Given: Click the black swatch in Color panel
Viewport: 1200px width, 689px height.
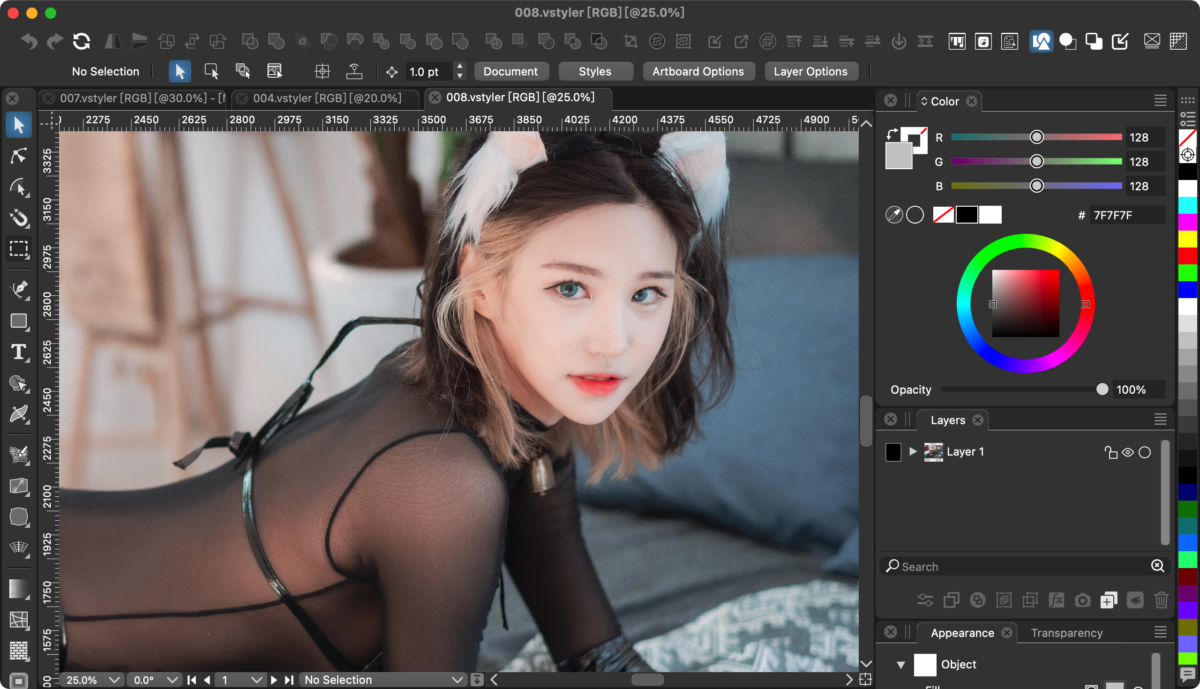Looking at the screenshot, I should (967, 215).
